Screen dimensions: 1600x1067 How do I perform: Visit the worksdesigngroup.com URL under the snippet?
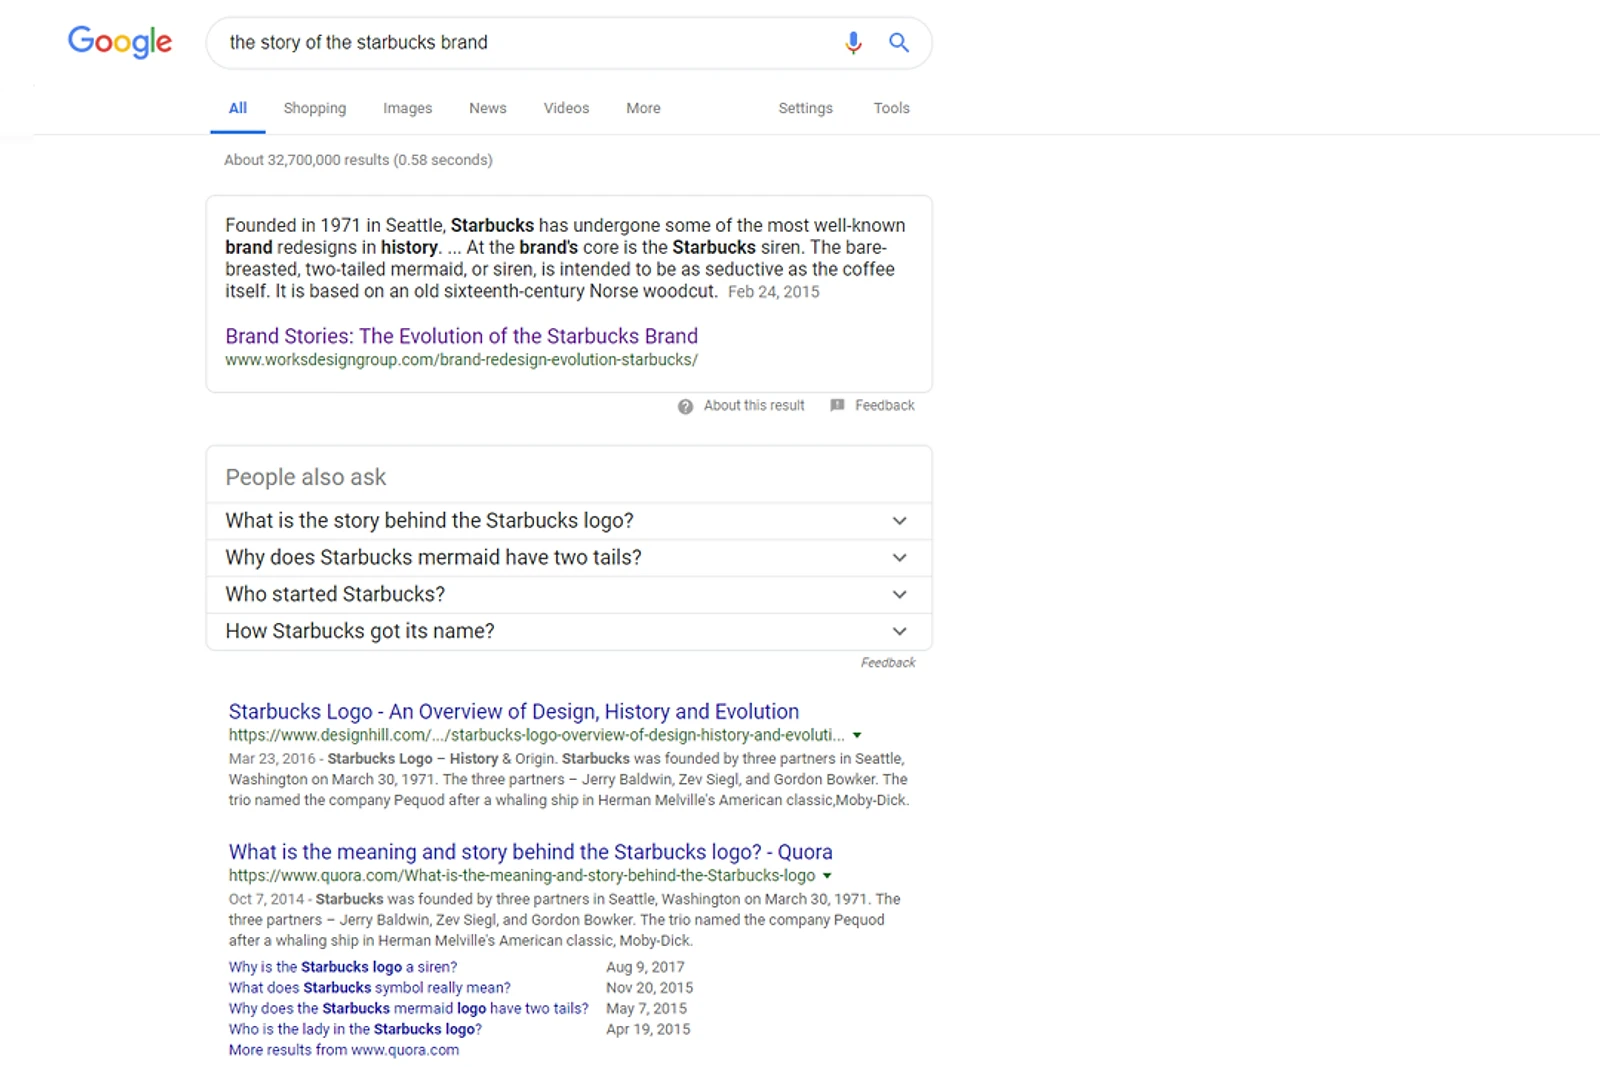pyautogui.click(x=462, y=360)
